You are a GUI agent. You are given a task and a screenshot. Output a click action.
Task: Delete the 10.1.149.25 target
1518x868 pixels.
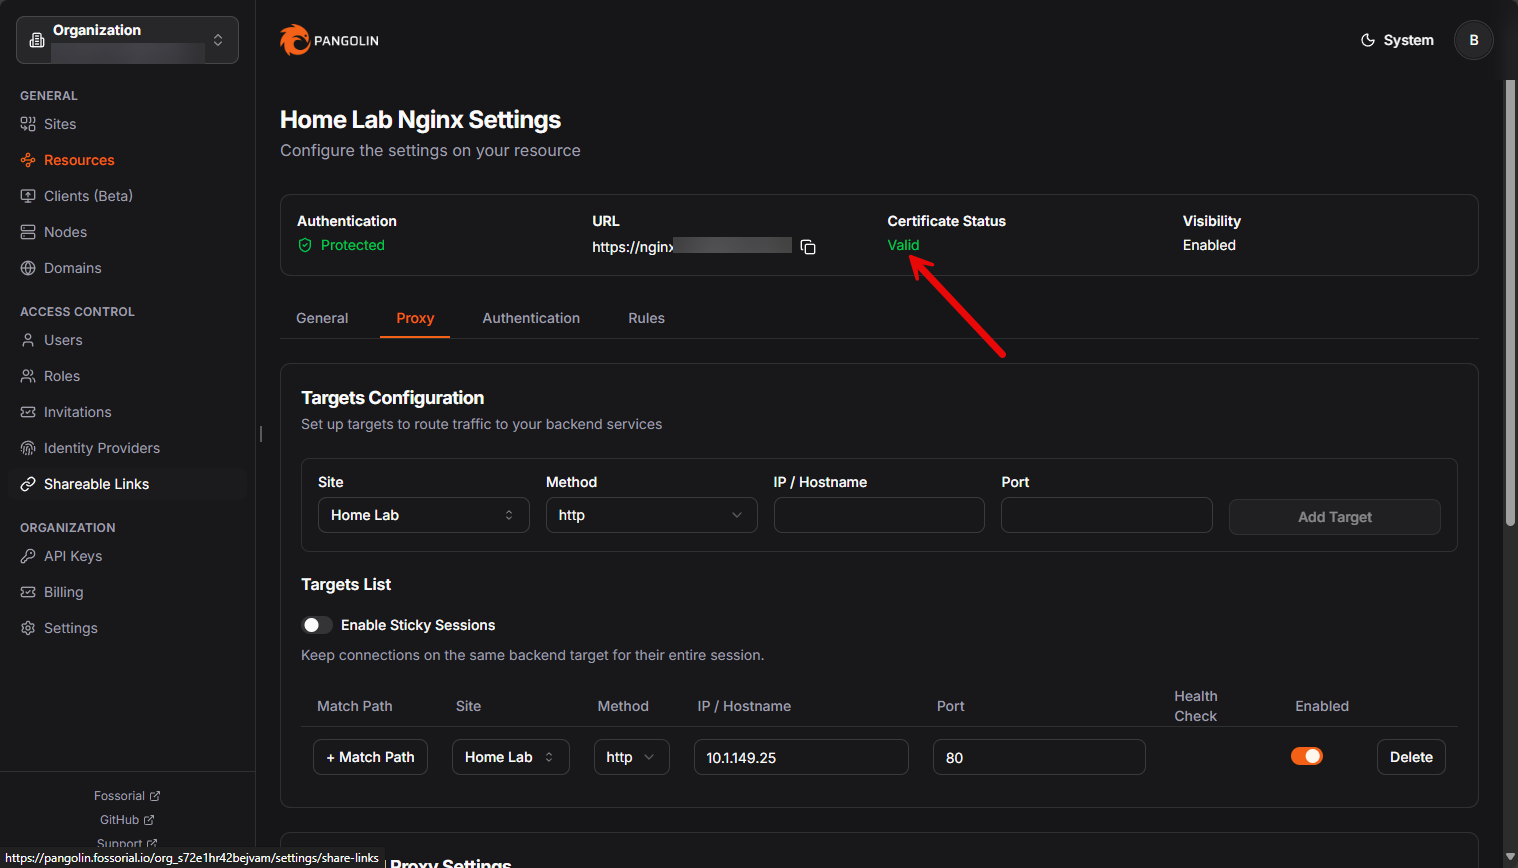1411,757
